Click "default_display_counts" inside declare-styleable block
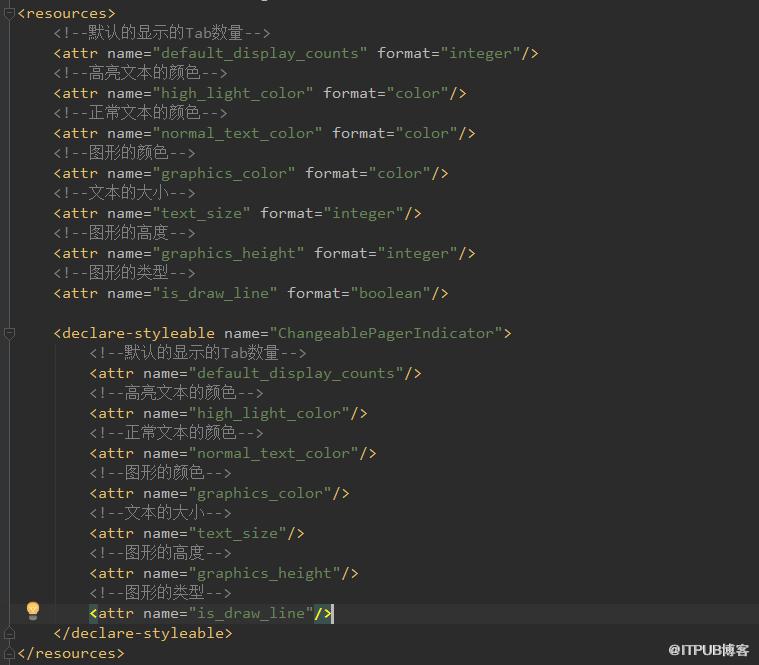The height and width of the screenshot is (665, 759). (296, 373)
